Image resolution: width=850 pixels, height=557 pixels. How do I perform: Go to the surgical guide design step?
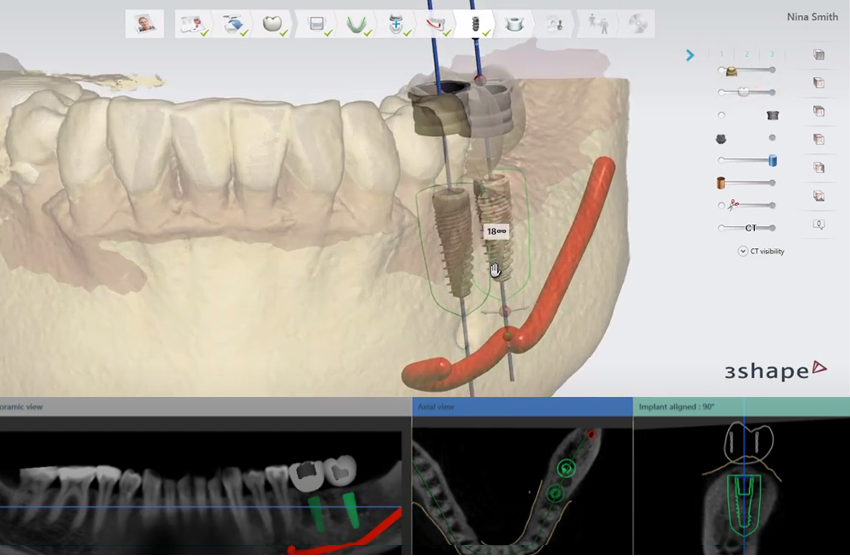514,24
